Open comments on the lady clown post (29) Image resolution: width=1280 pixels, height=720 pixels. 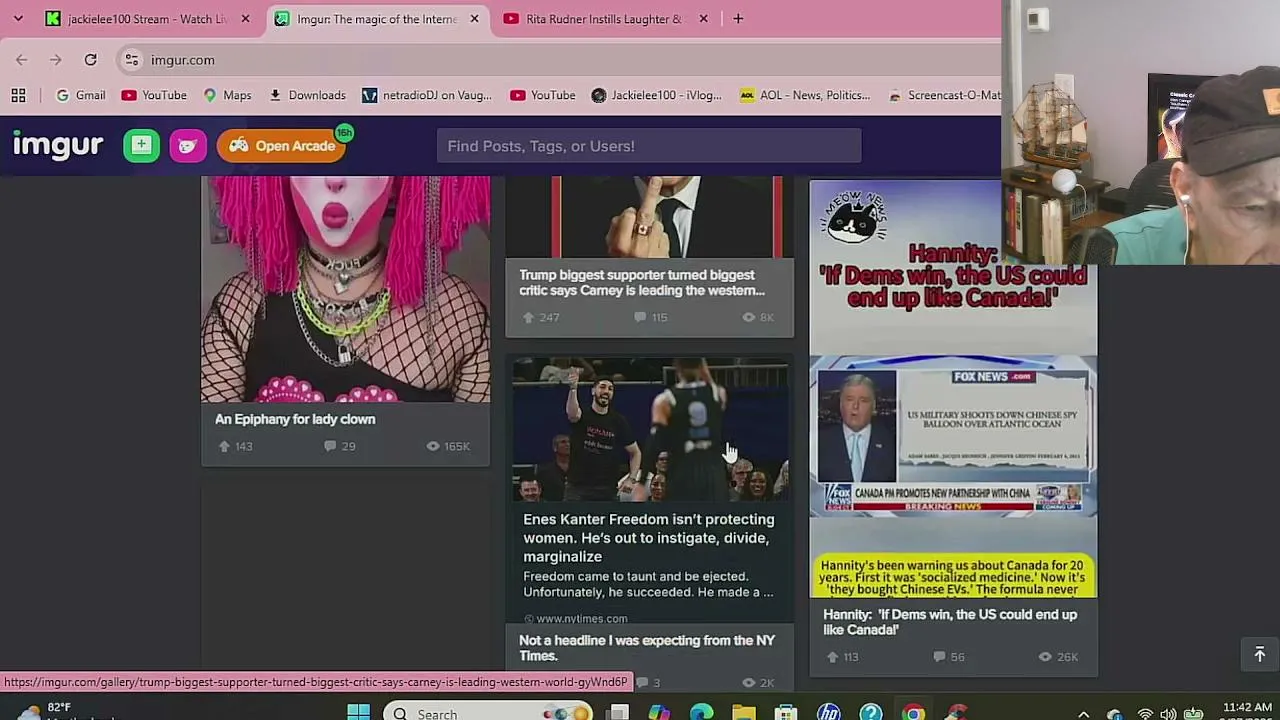tap(340, 446)
